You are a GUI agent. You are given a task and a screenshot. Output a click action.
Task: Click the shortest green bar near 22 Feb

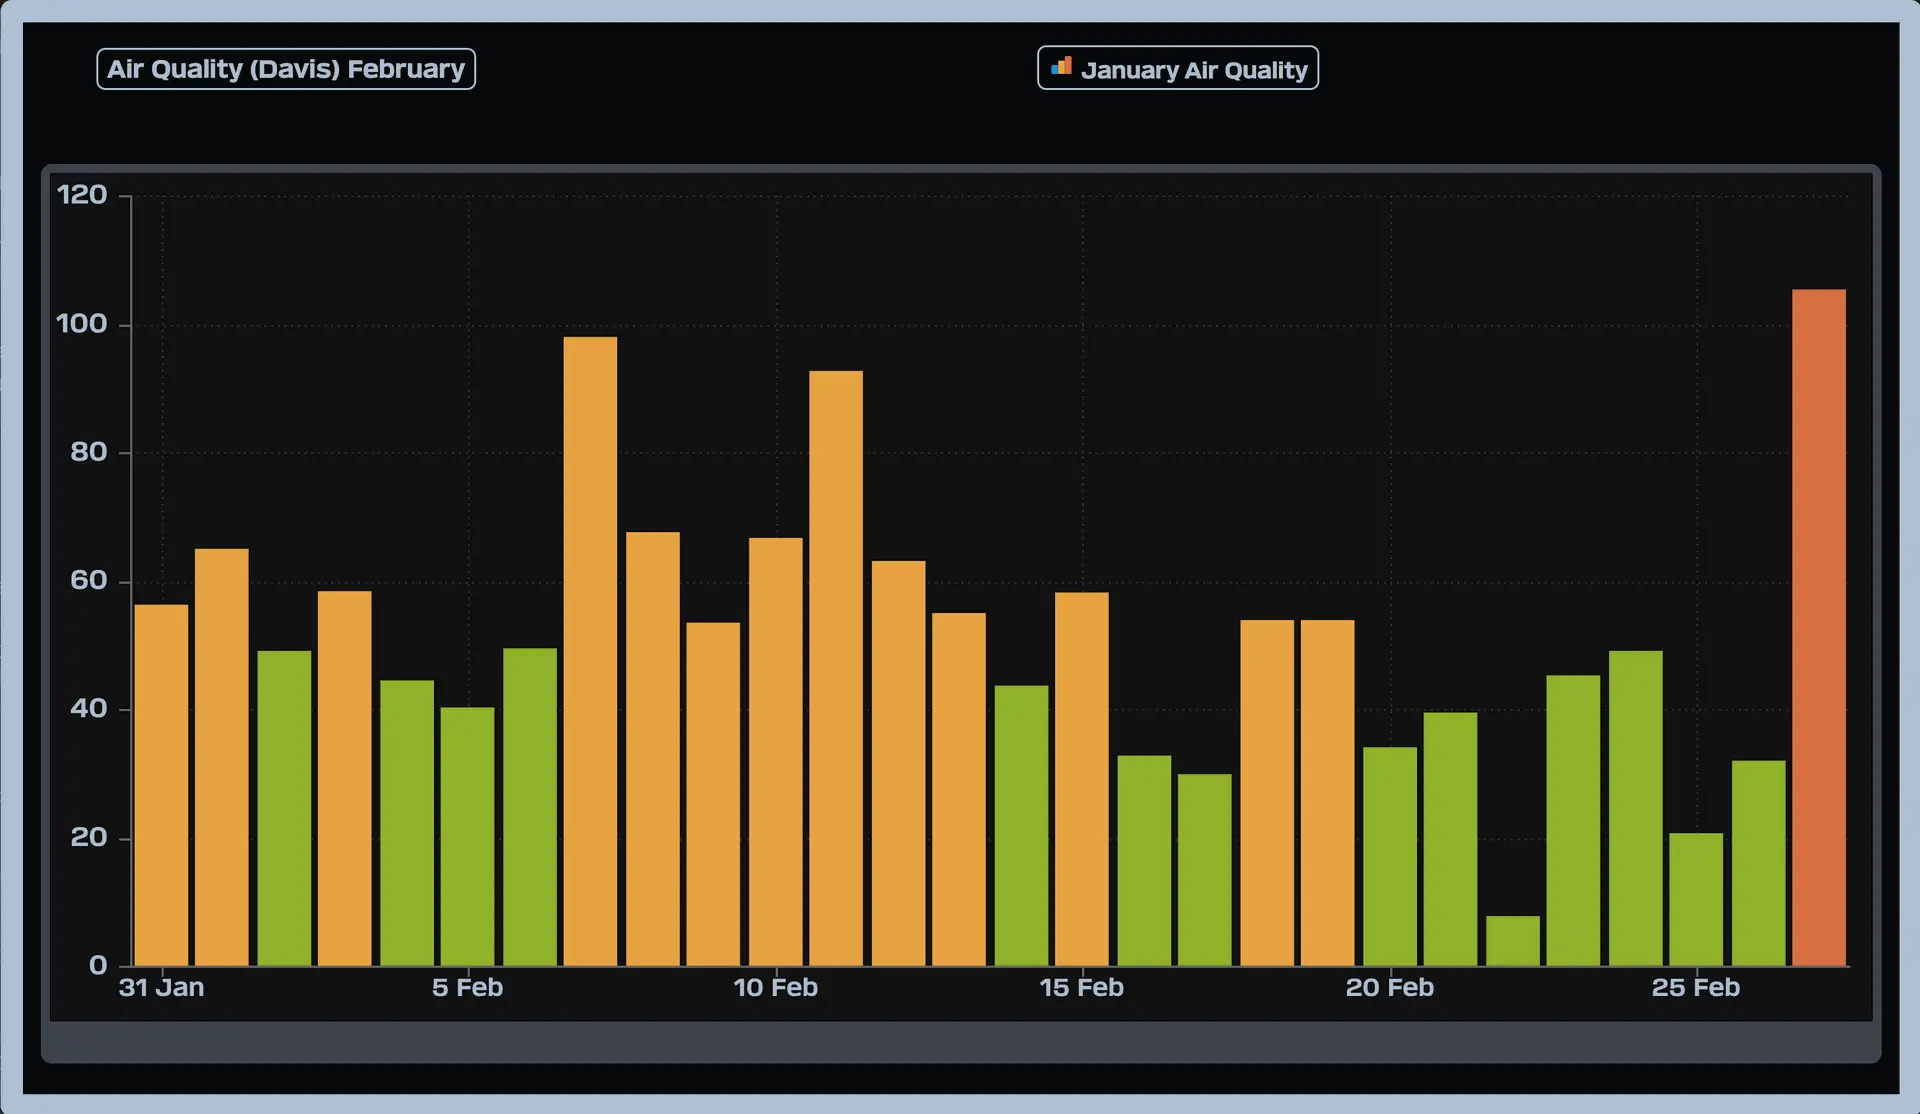[x=1512, y=940]
